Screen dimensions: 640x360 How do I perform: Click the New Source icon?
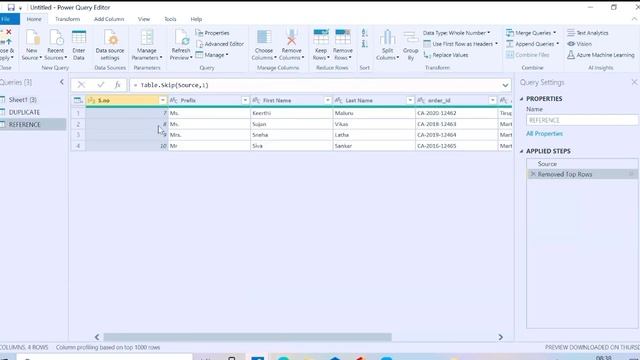pyautogui.click(x=32, y=37)
